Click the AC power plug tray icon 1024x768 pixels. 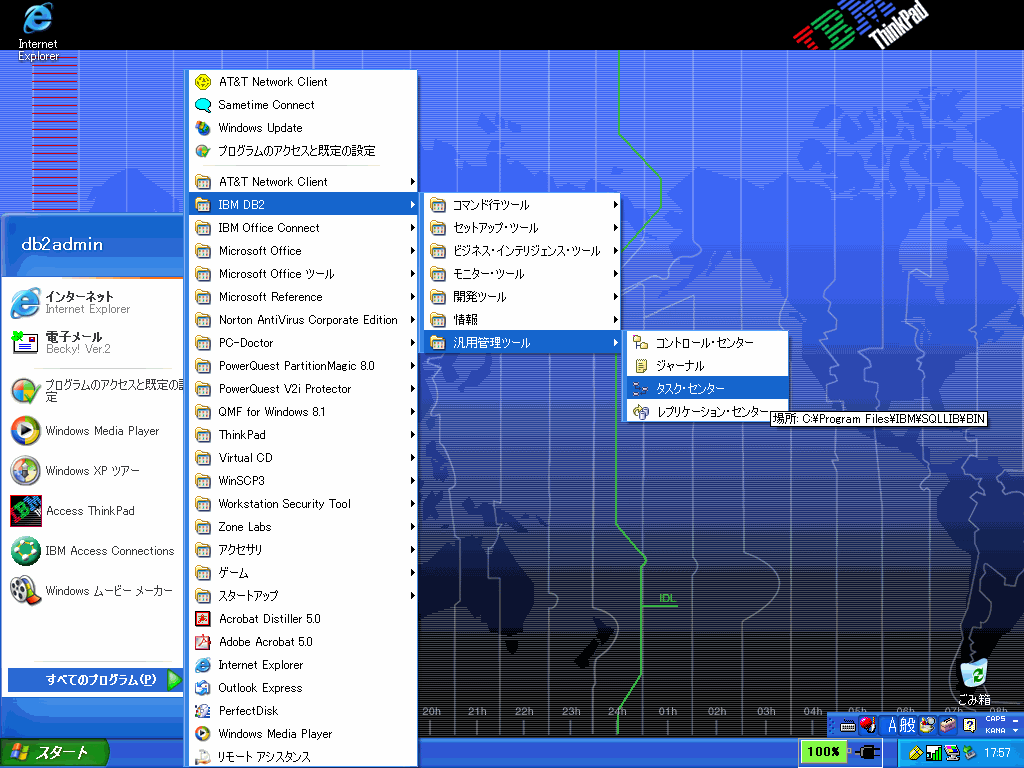(x=867, y=752)
